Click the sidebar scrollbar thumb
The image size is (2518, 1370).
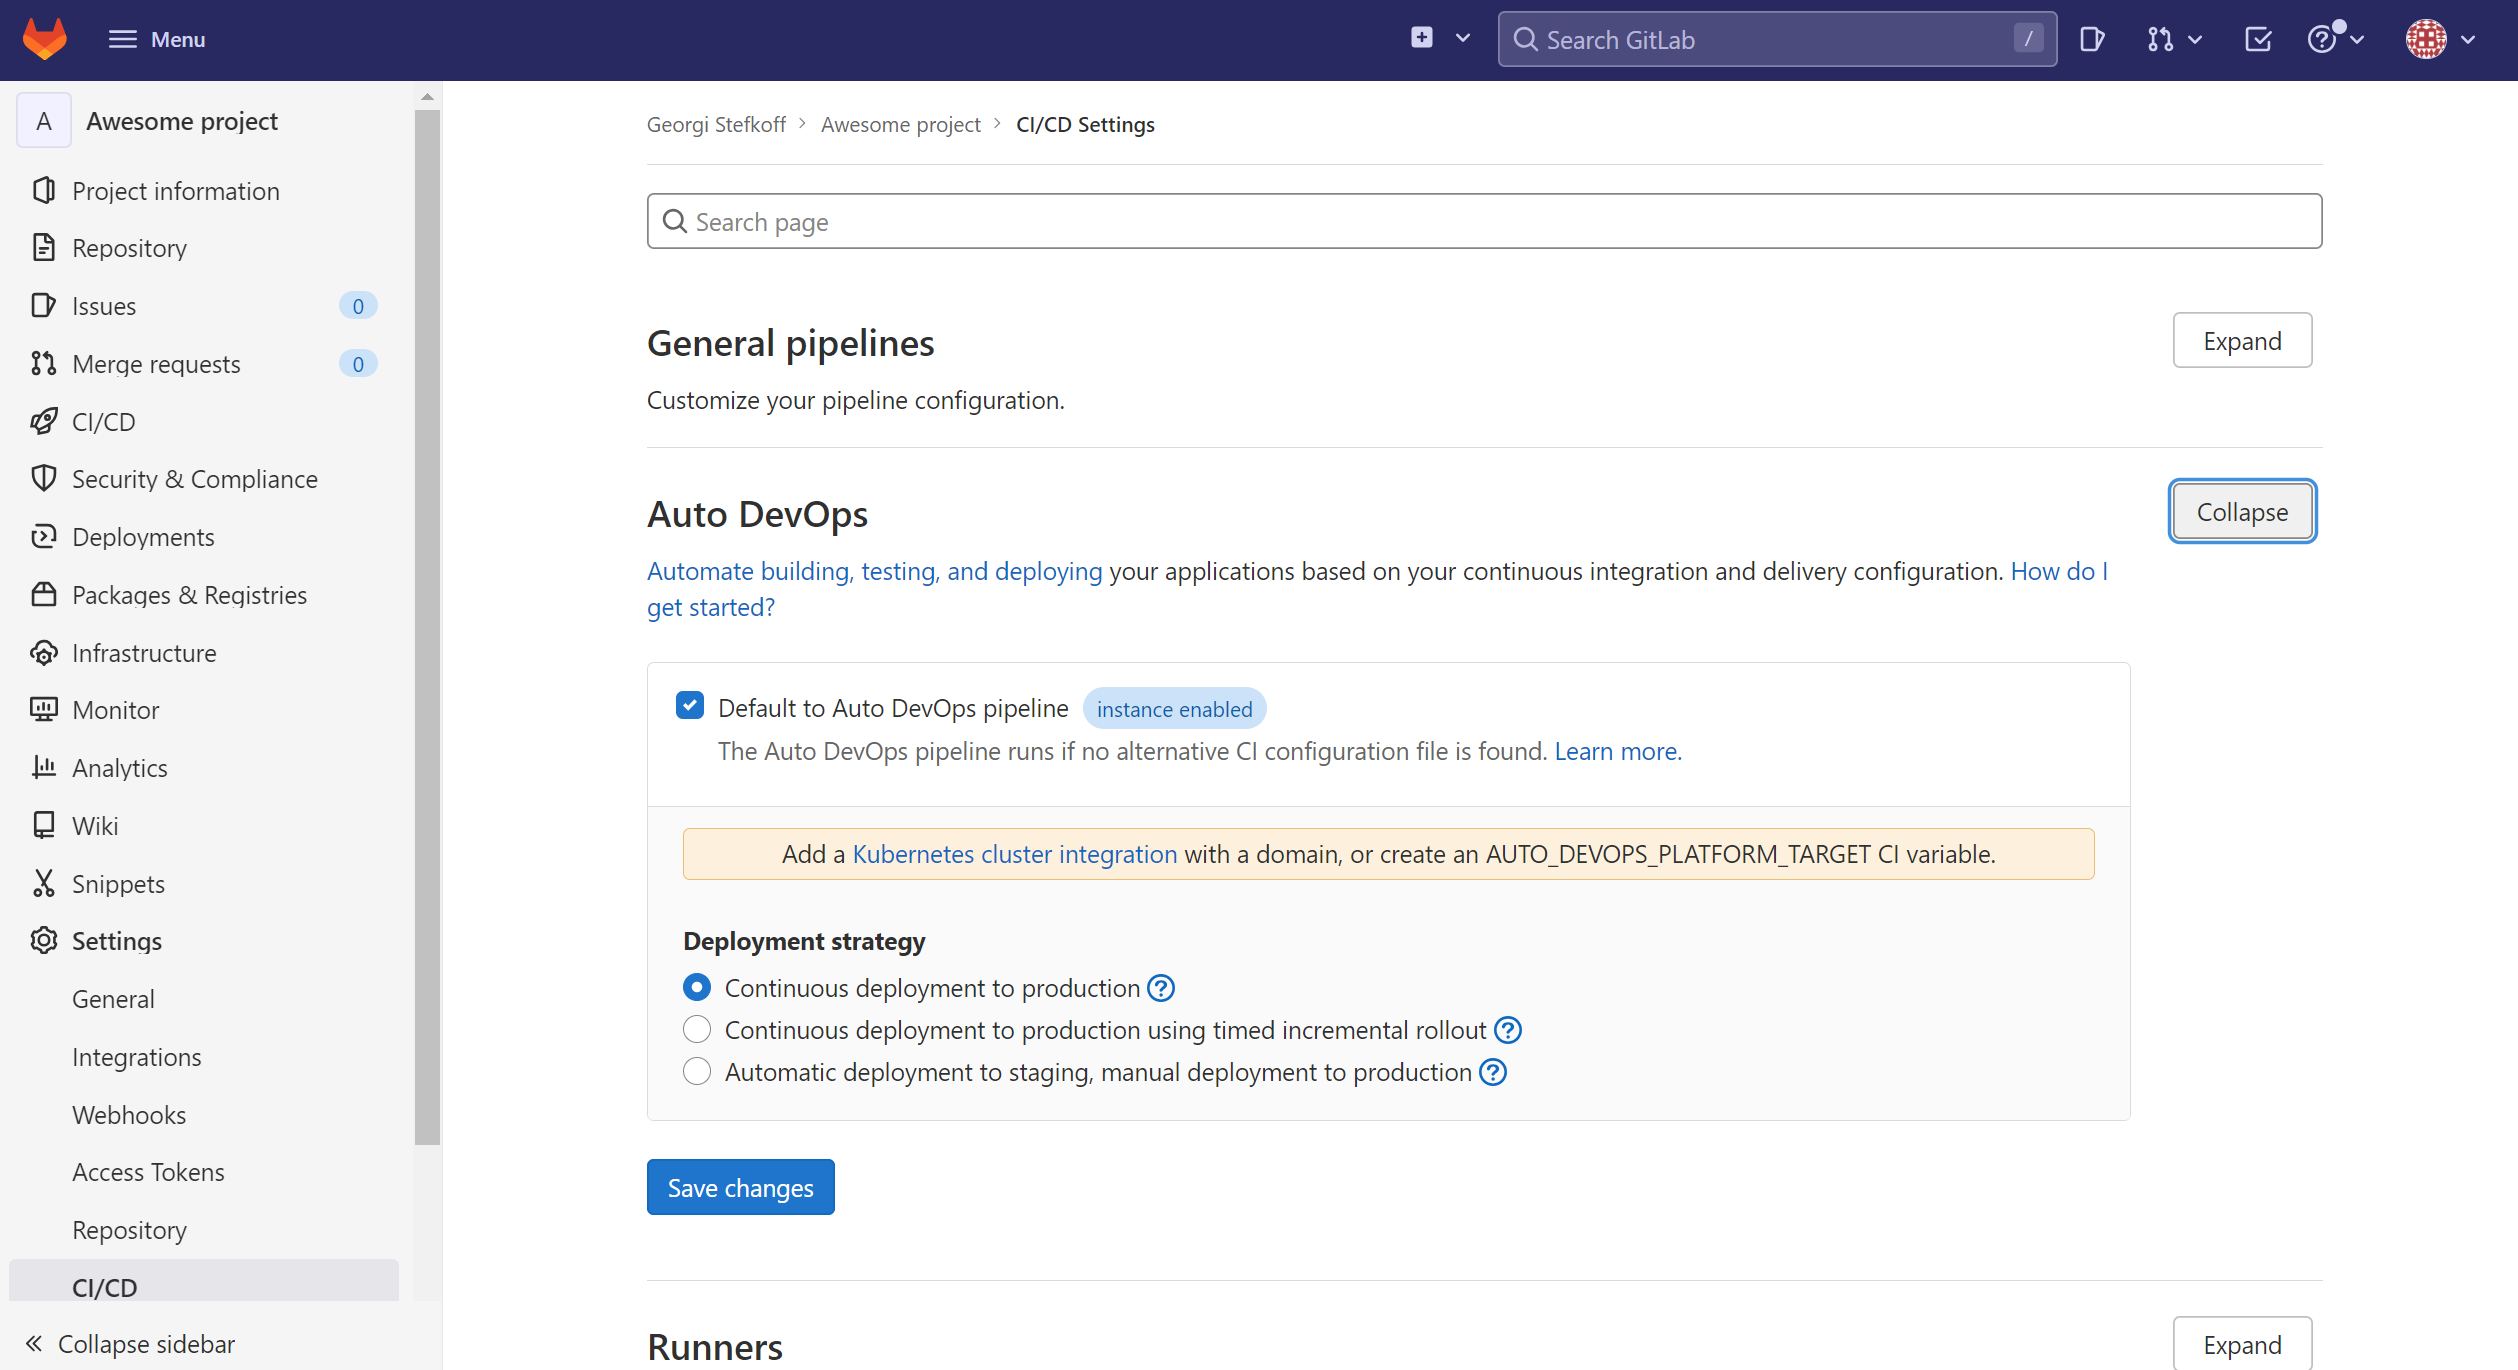coord(427,627)
